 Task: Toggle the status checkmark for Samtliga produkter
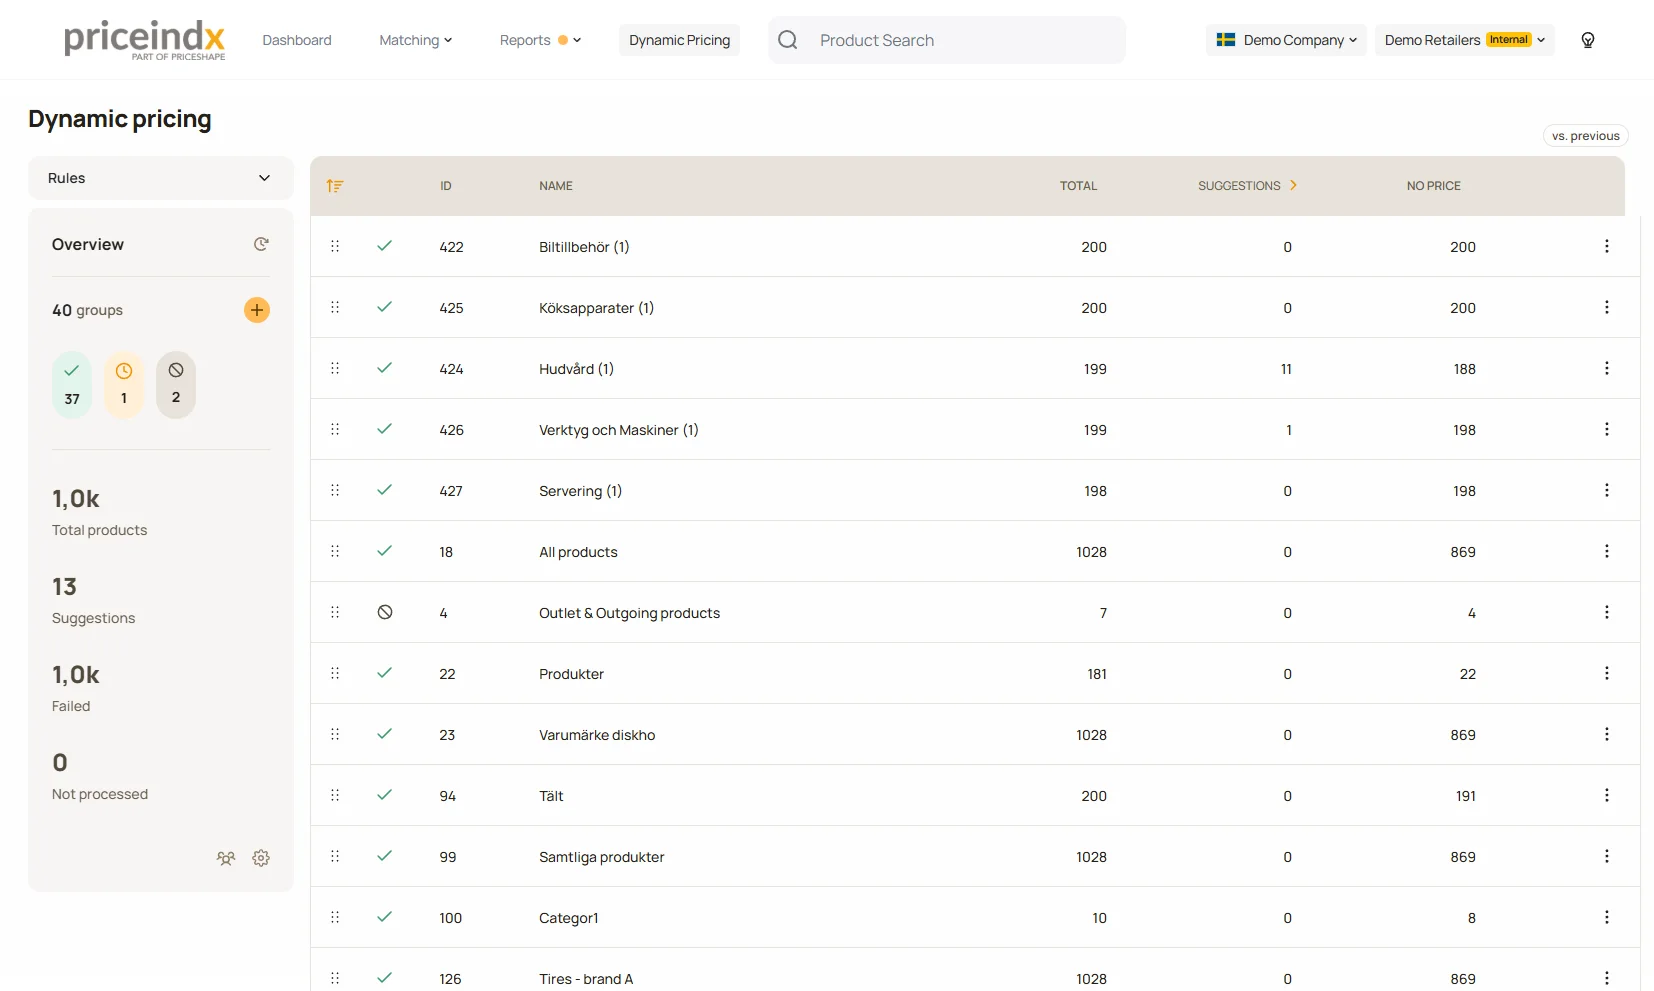(x=384, y=856)
